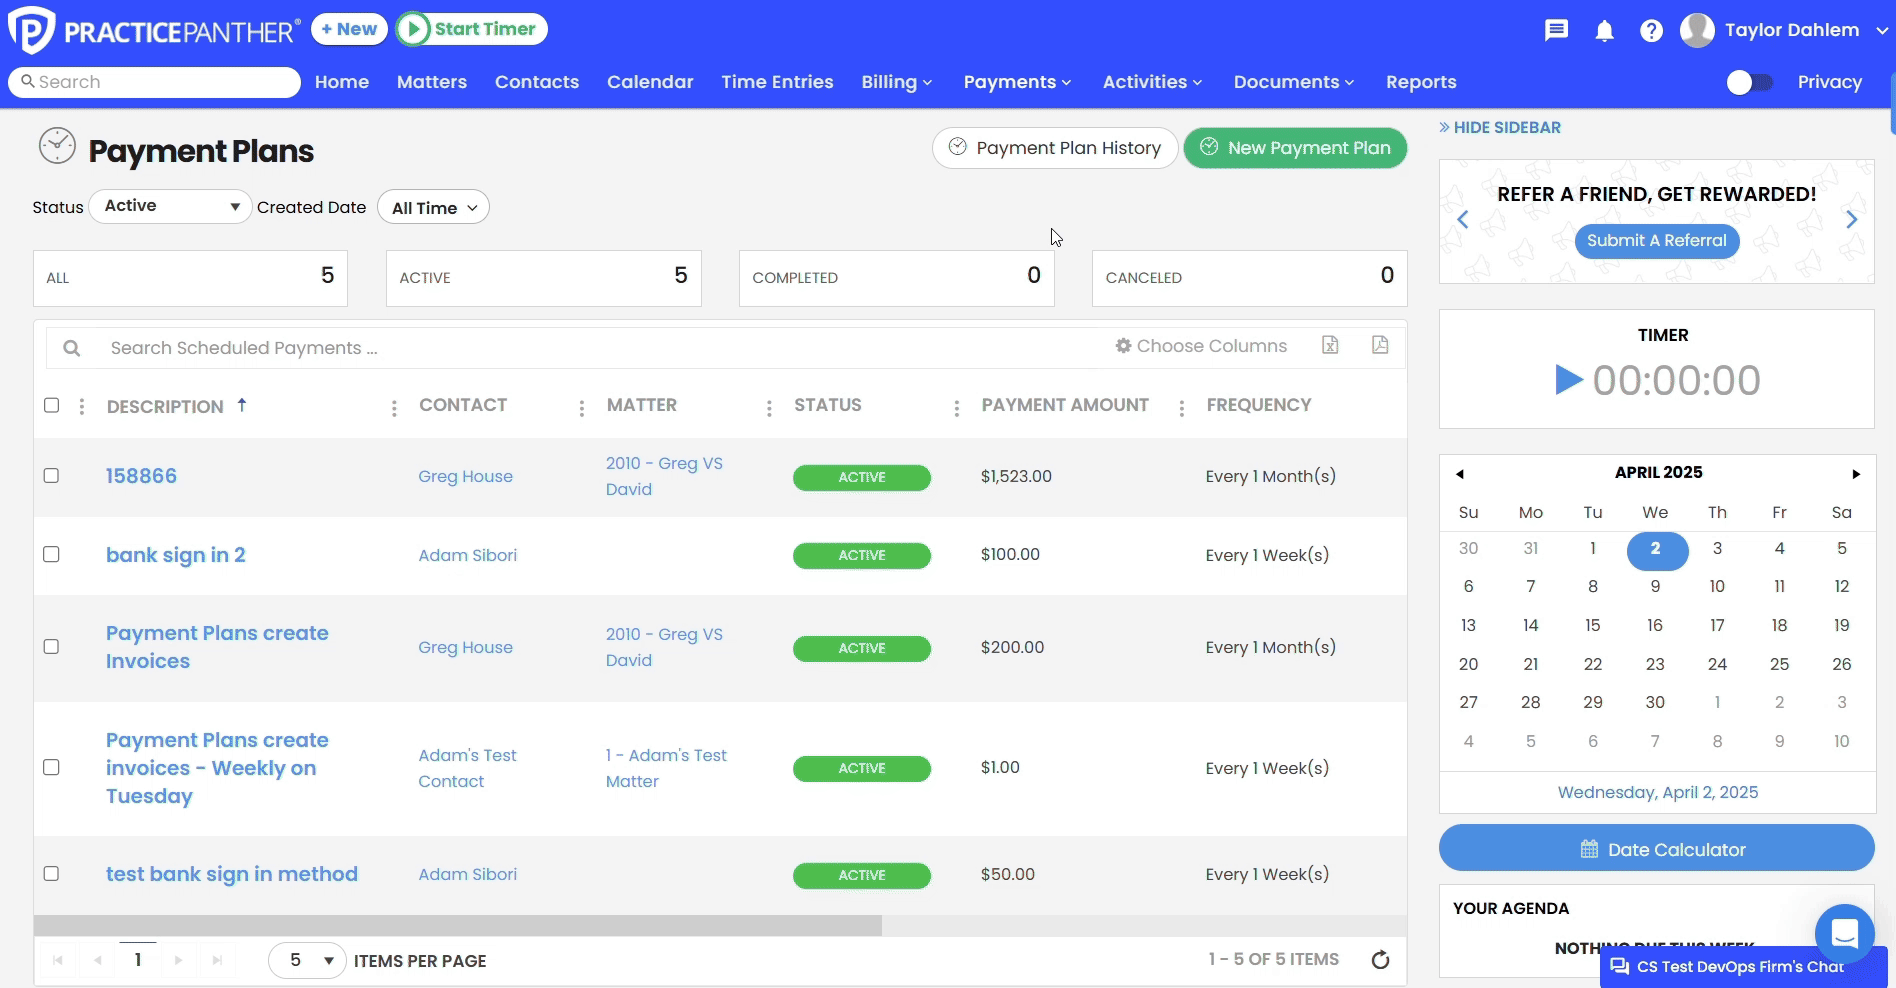This screenshot has width=1896, height=988.
Task: Open the Greg House contact in 158866 row
Action: (x=465, y=477)
